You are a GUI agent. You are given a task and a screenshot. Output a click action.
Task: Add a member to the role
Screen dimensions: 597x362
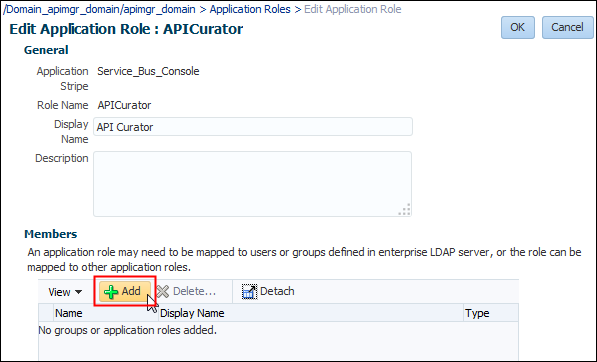pos(125,292)
